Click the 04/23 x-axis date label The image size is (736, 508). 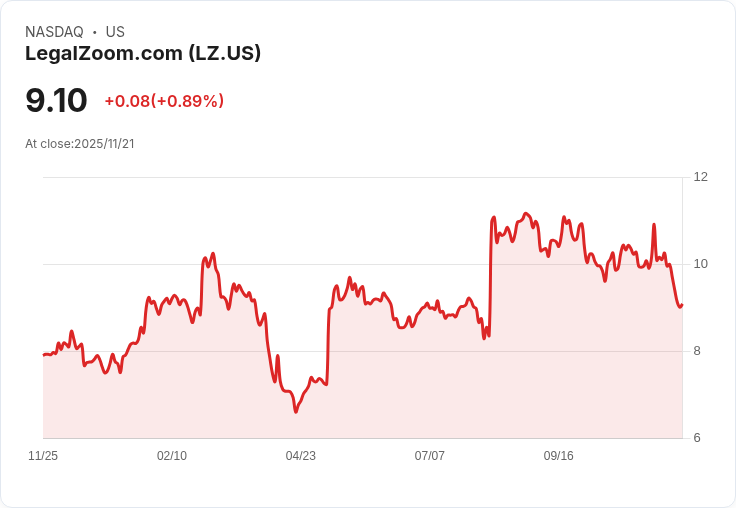click(300, 455)
